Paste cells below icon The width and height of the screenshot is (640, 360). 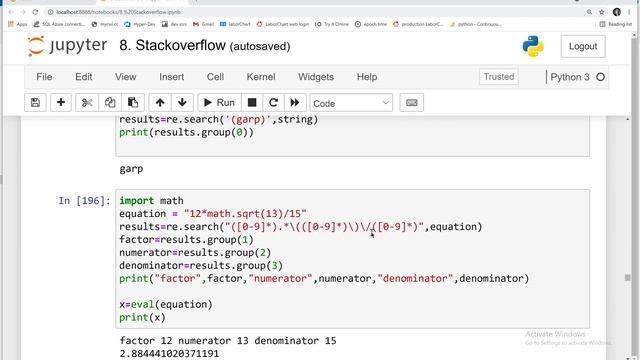coord(133,102)
